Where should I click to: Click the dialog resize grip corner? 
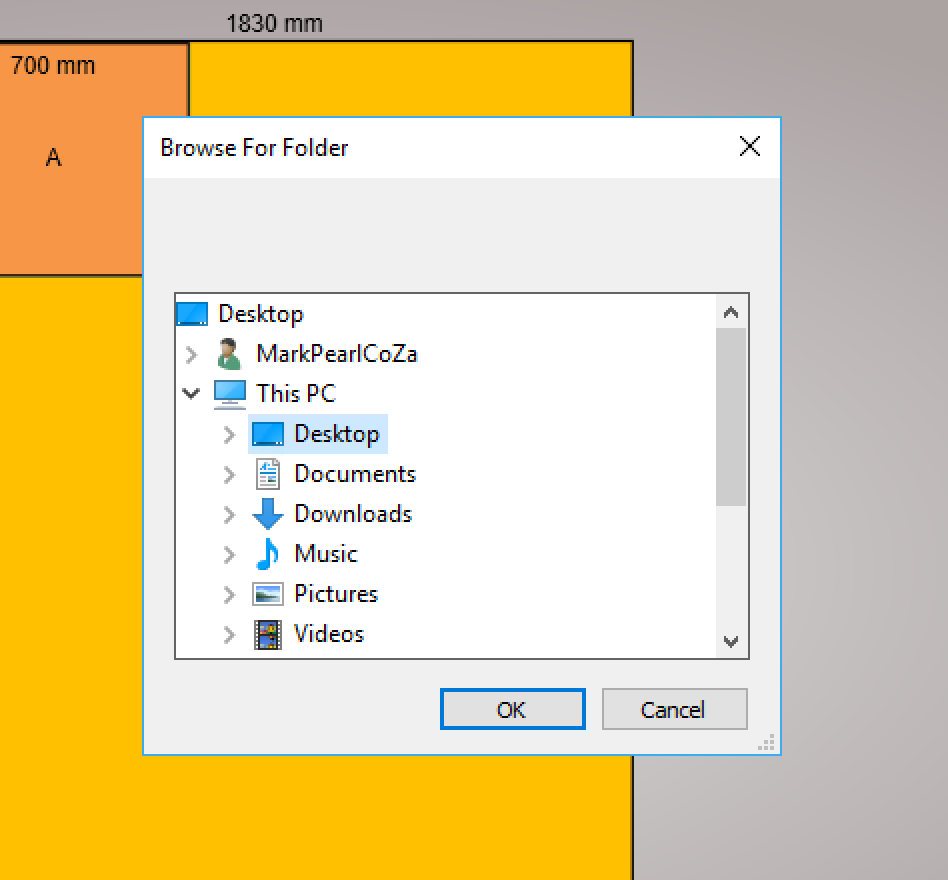point(768,743)
